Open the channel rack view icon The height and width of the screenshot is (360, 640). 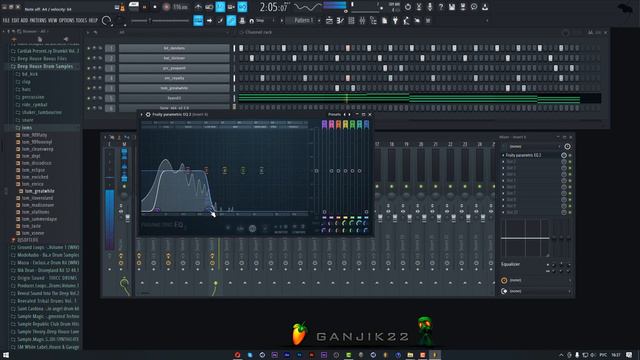pyautogui.click(x=351, y=20)
